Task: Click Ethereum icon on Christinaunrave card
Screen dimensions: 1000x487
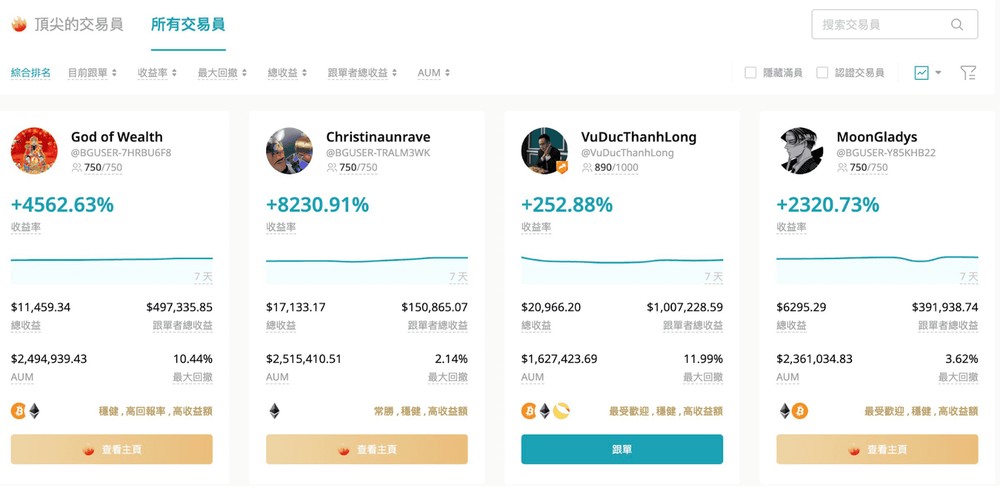Action: tap(274, 411)
